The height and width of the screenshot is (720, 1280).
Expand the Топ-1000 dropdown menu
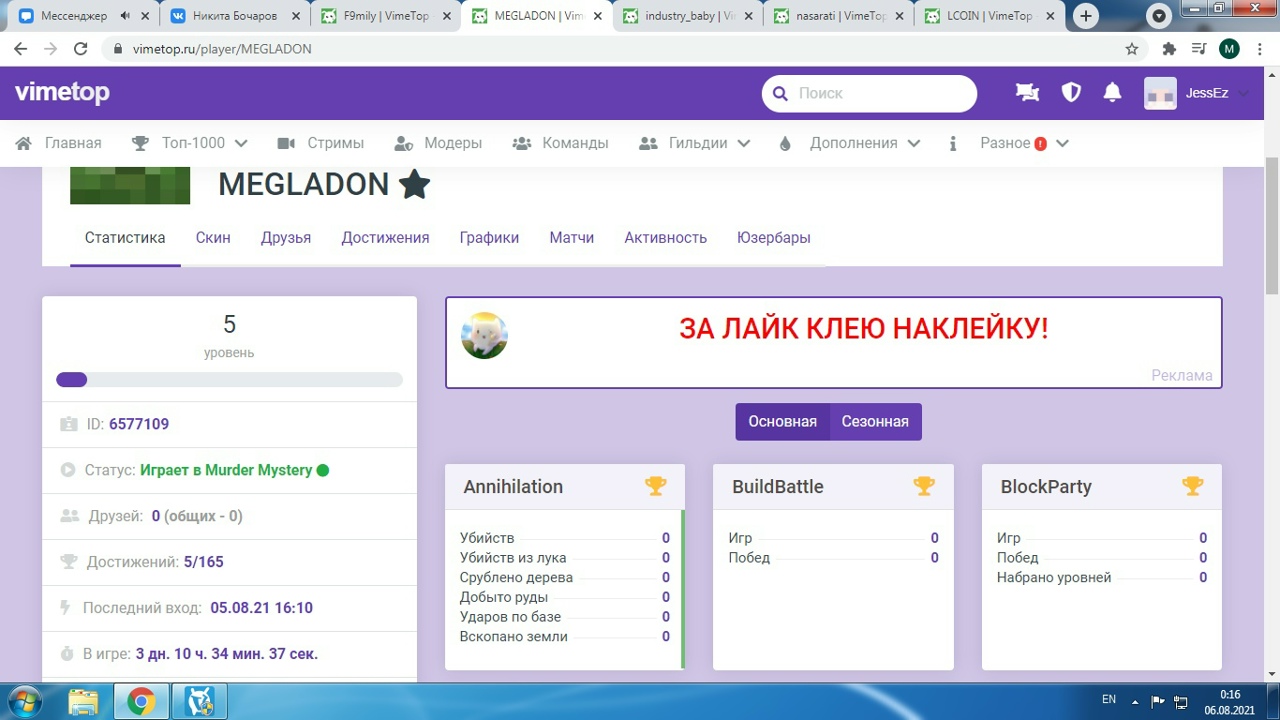click(190, 143)
